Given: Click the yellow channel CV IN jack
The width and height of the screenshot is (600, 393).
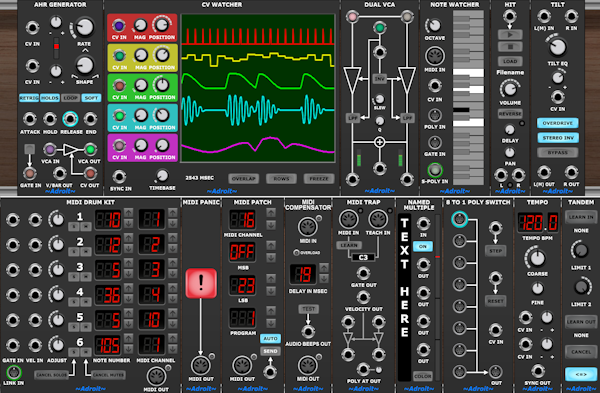Looking at the screenshot, I should [x=119, y=56].
